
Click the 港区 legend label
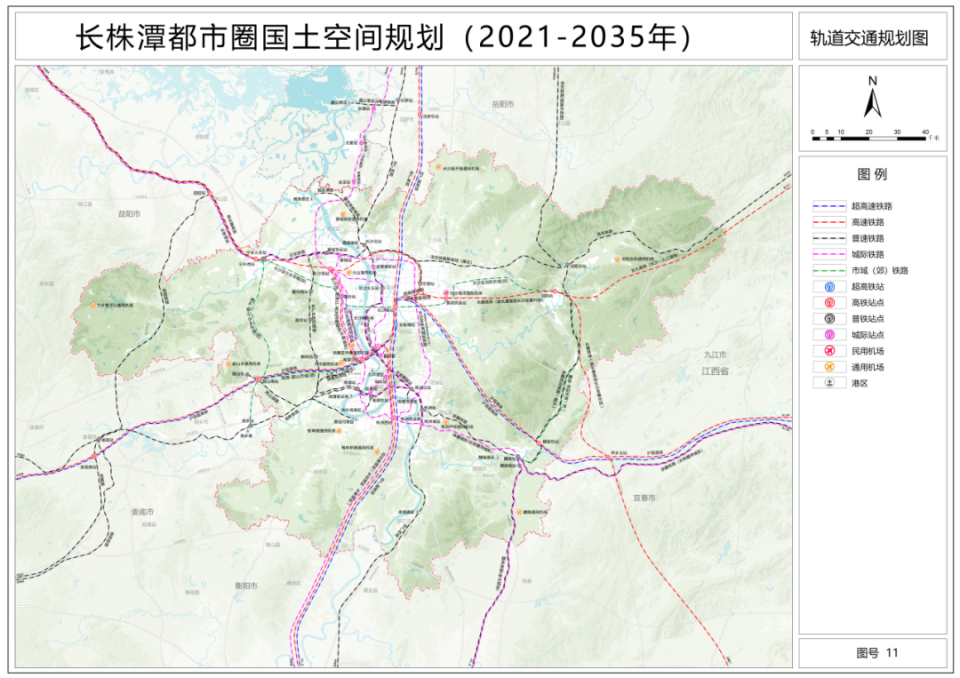[860, 383]
